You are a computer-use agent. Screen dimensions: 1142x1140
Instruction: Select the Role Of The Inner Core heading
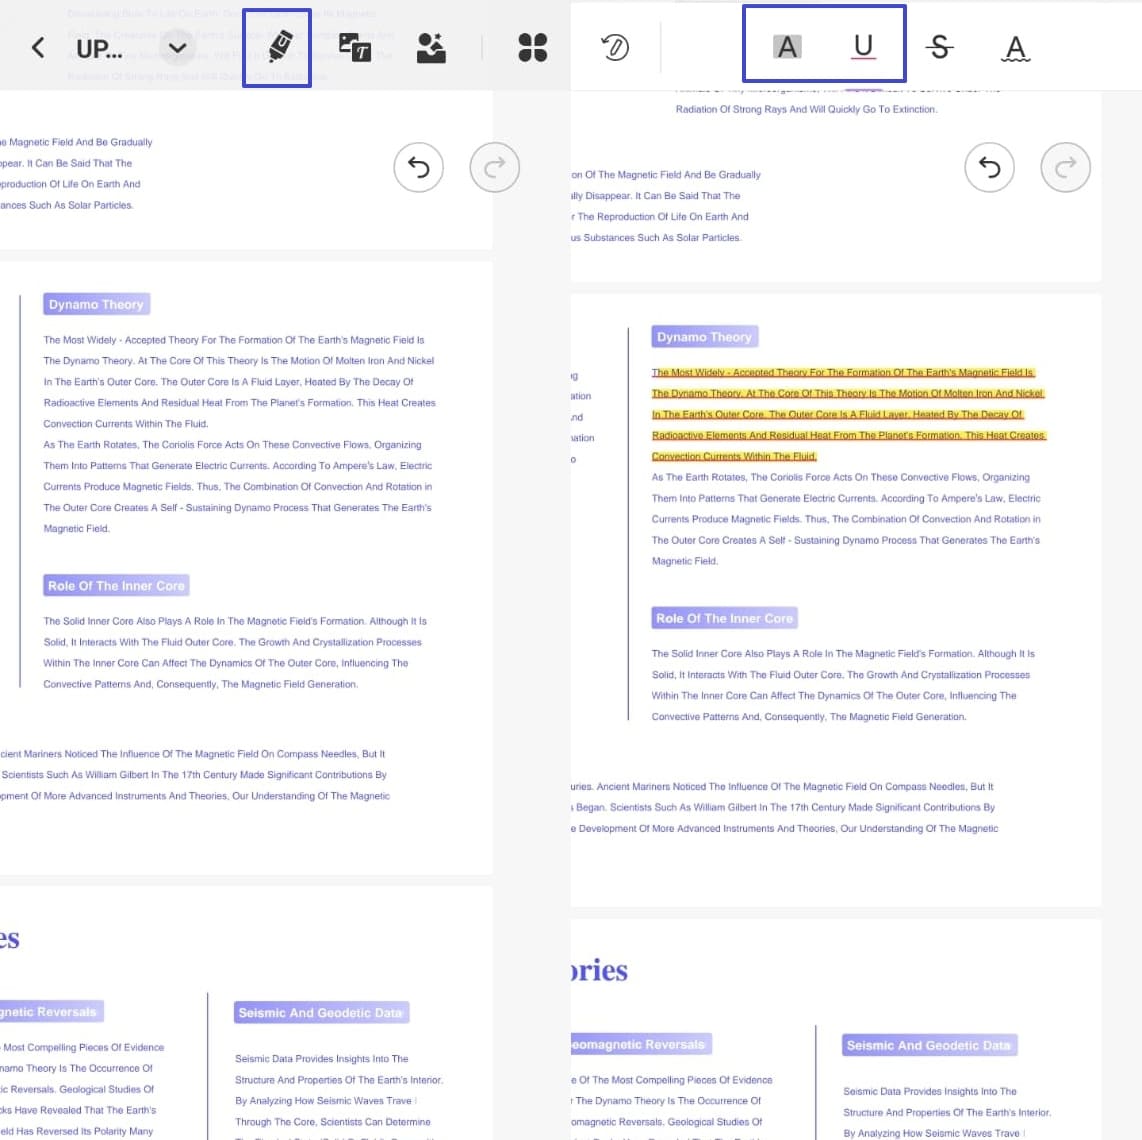point(116,585)
